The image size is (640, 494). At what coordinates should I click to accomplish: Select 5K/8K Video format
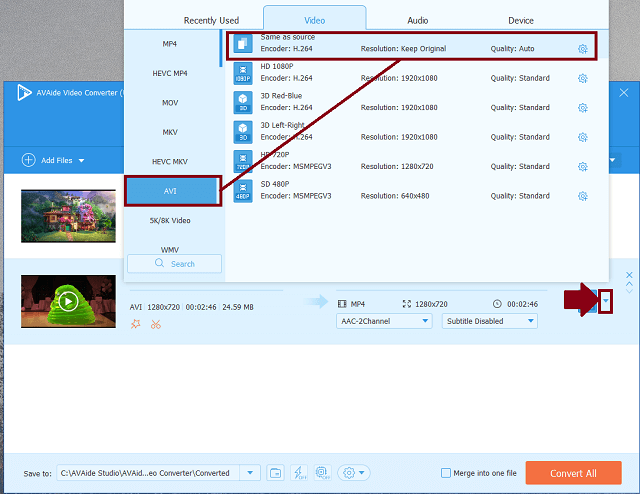coord(171,220)
